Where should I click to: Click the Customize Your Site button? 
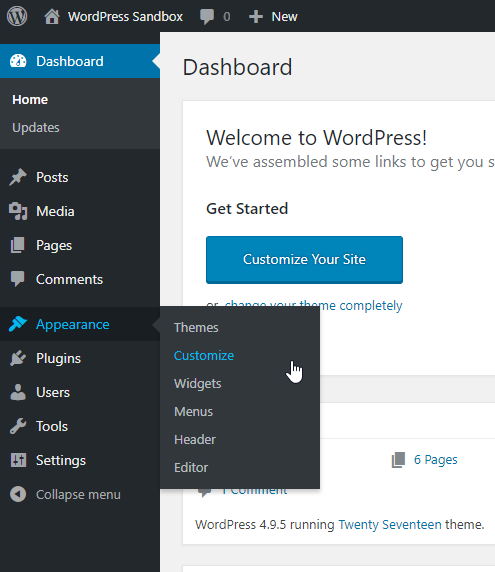point(304,260)
